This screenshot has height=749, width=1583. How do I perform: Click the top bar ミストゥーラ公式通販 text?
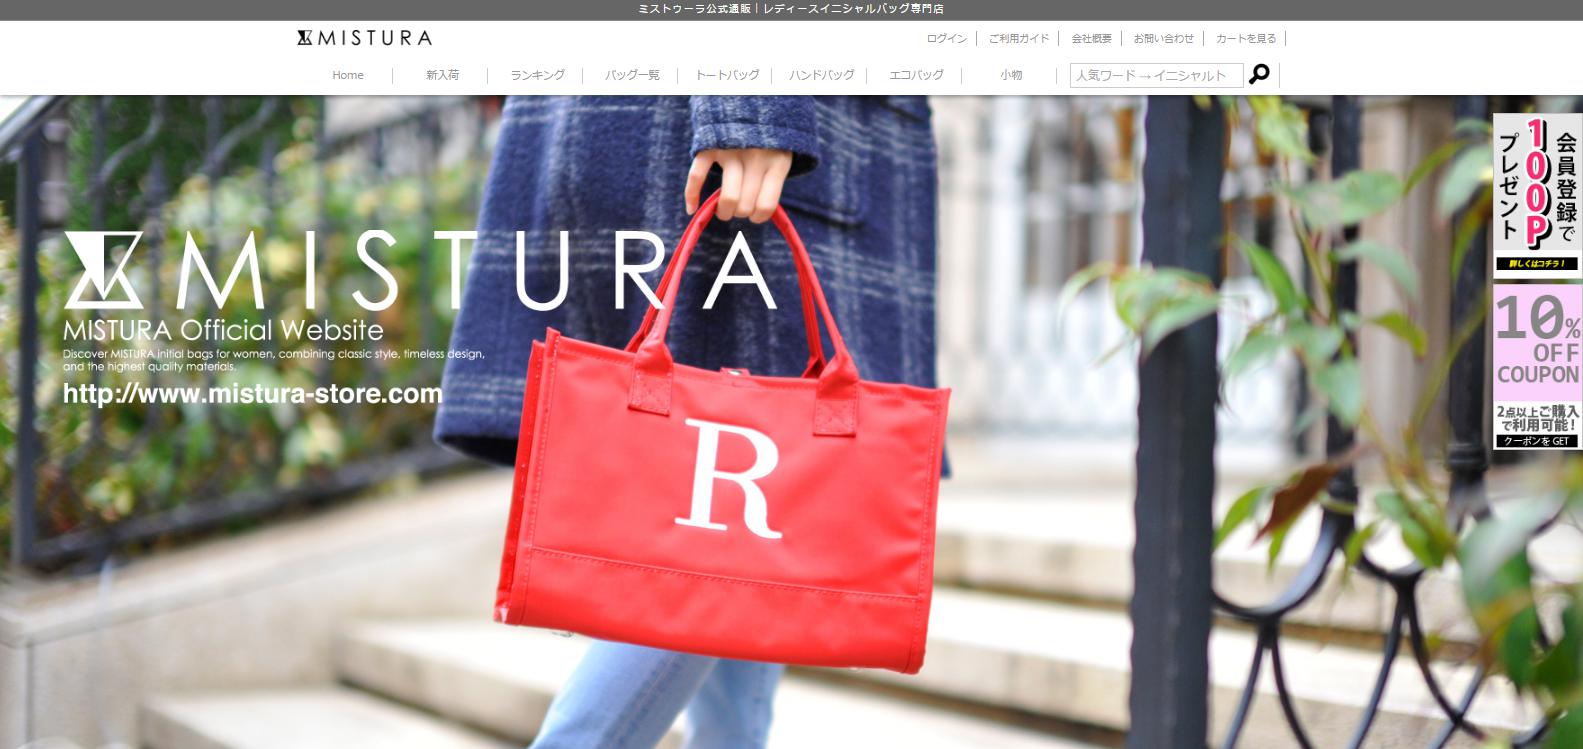click(x=791, y=9)
